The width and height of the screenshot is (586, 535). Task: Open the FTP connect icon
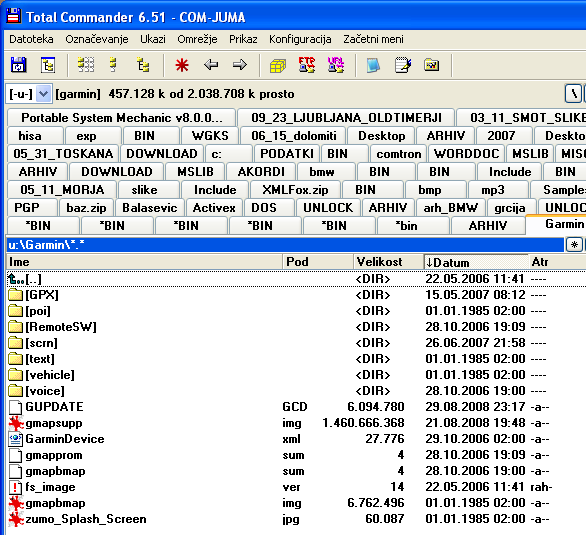tap(307, 65)
